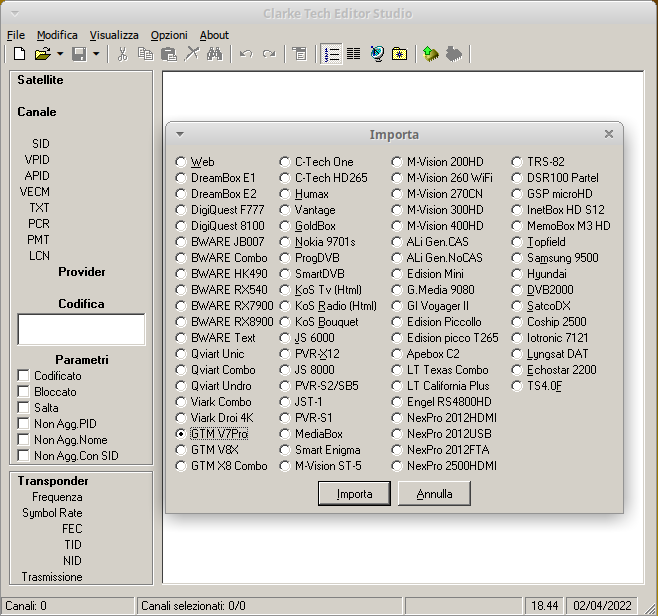This screenshot has height=616, width=658.
Task: Click the properties sheet toolbar icon
Action: [300, 54]
